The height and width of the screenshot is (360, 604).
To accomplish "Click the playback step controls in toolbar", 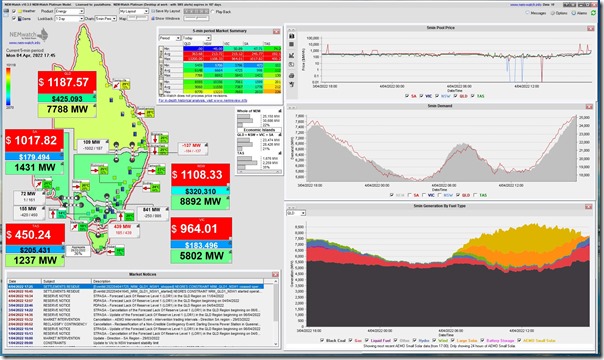I will tap(196, 11).
